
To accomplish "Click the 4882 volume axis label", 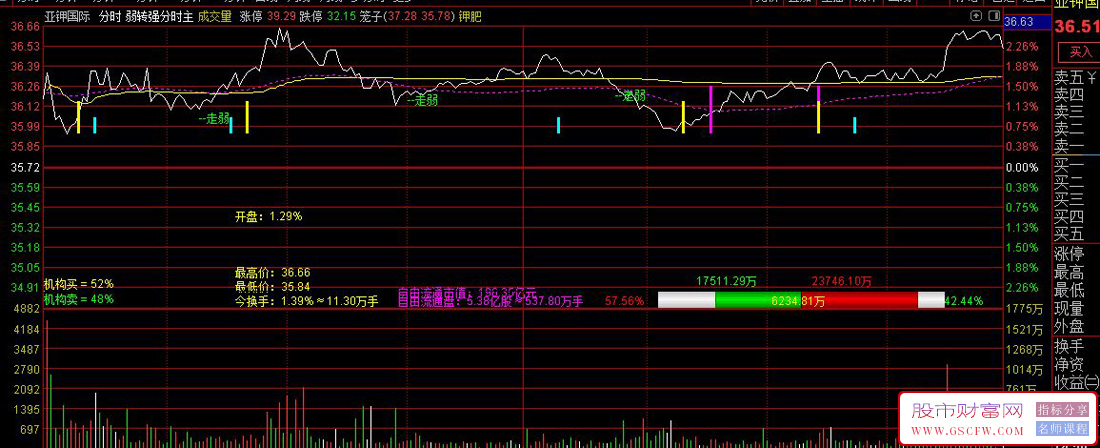I will 25,308.
